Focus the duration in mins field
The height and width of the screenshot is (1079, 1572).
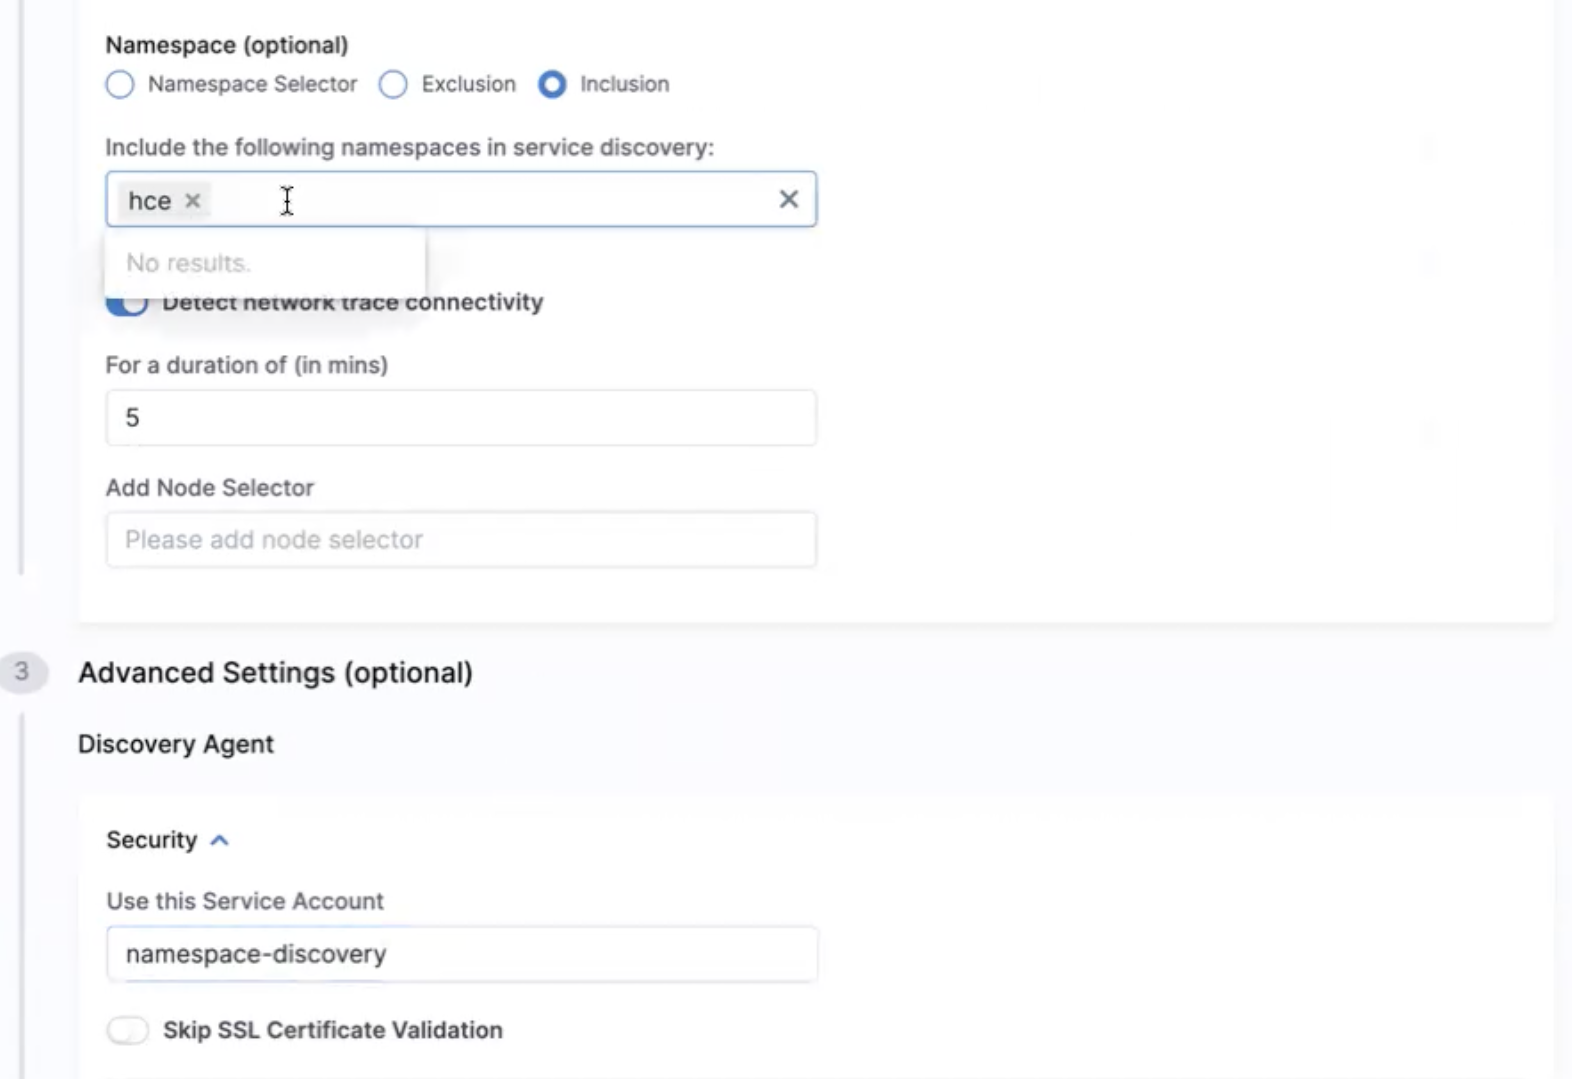click(460, 418)
